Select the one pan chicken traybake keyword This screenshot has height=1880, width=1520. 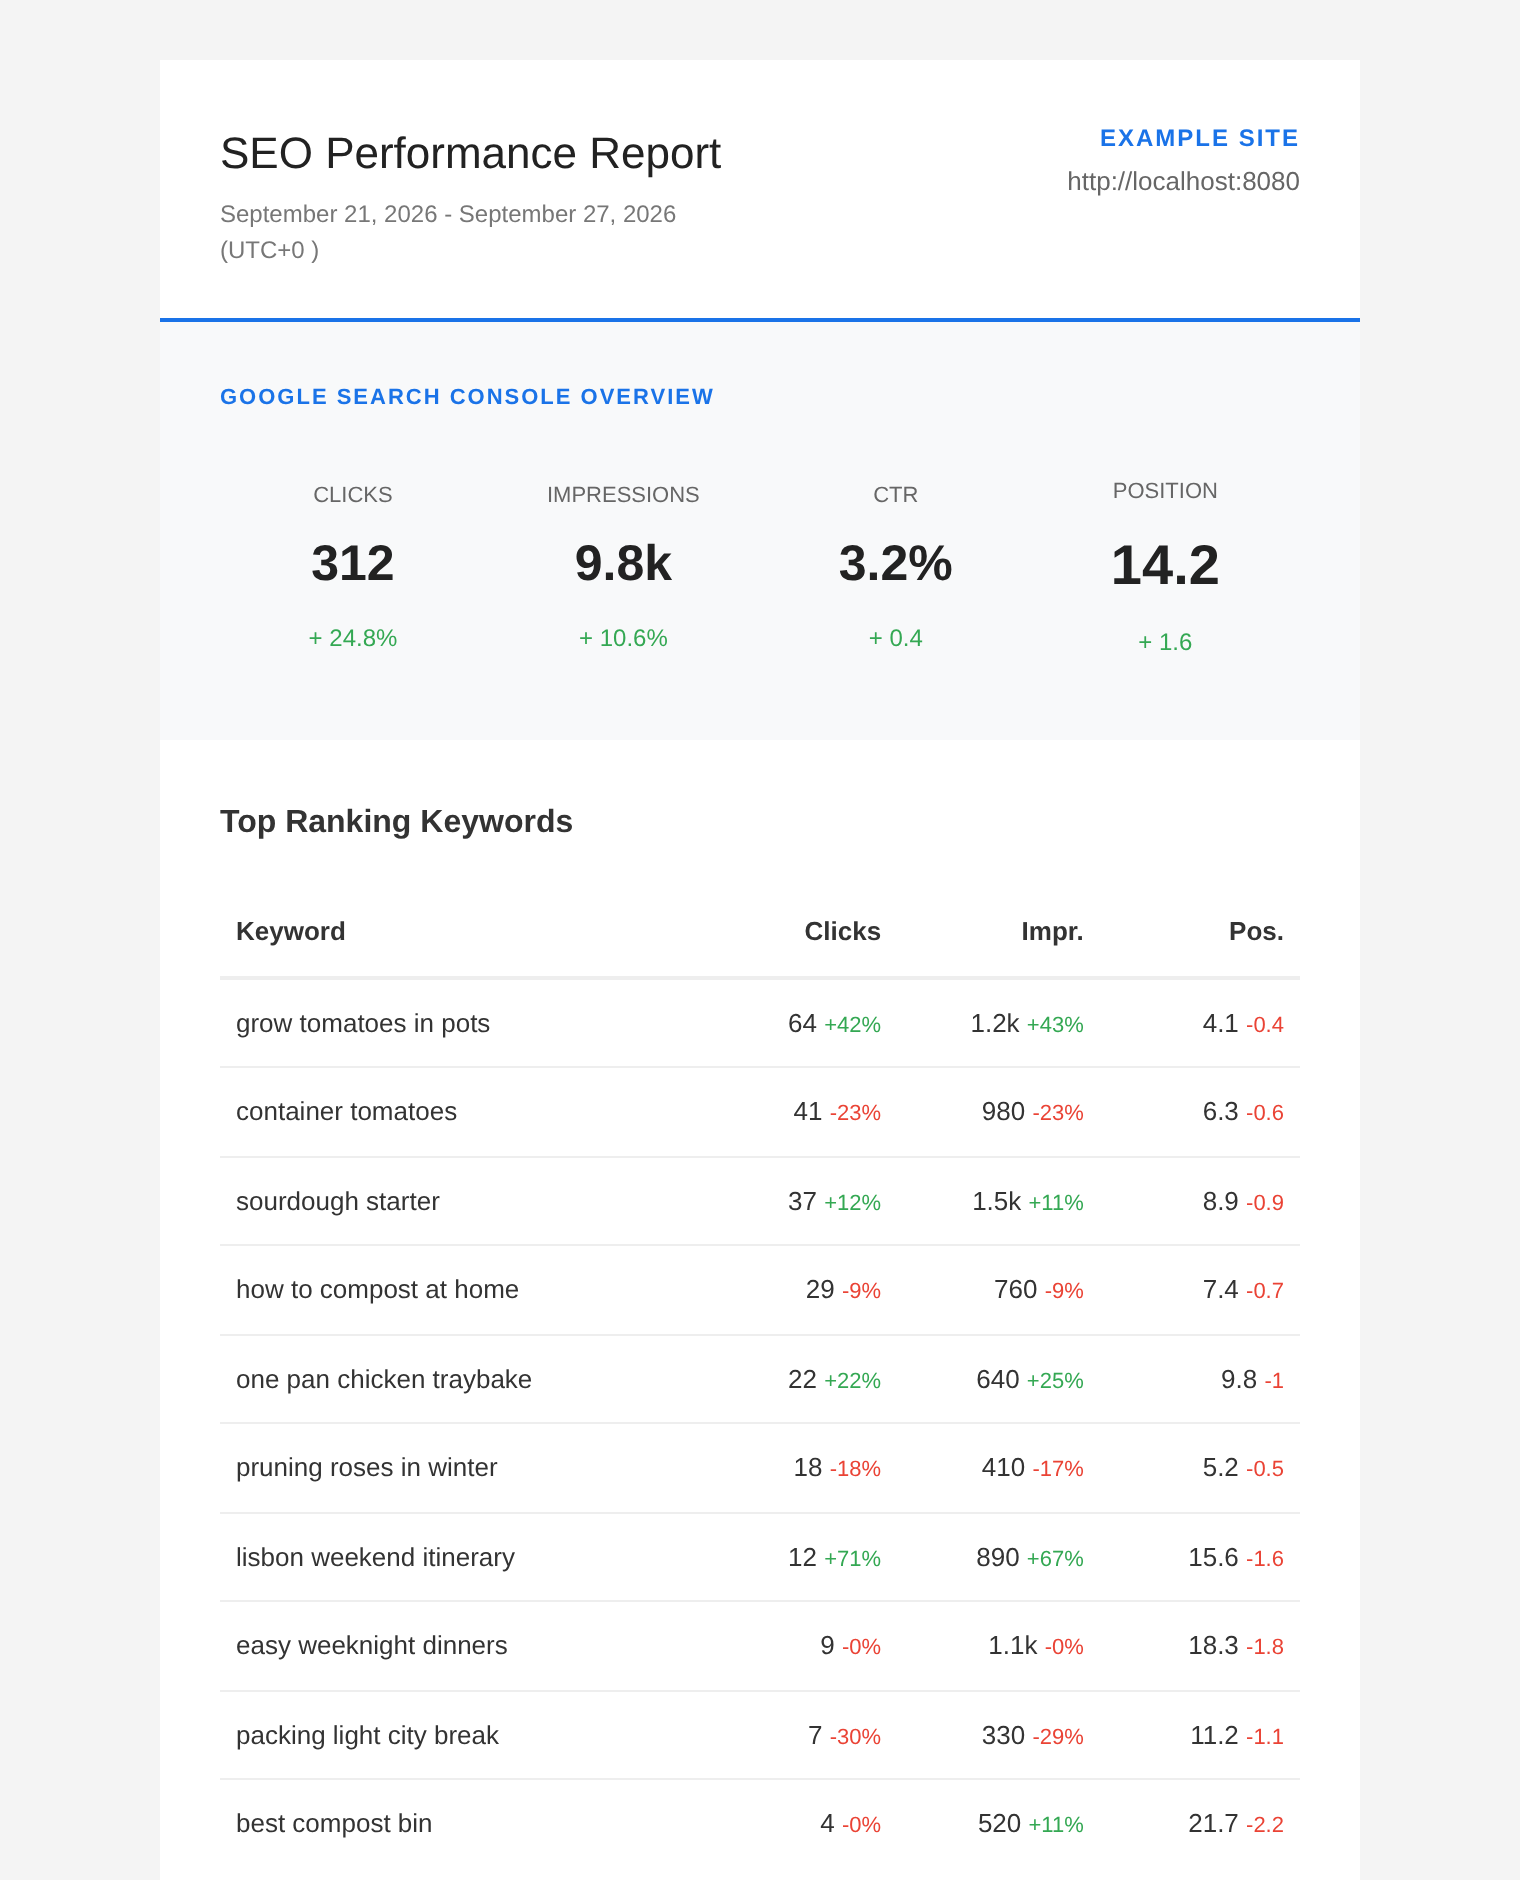(x=384, y=1379)
